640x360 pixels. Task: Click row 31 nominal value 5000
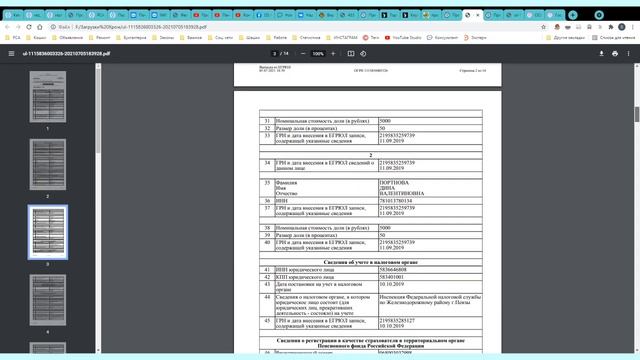385,121
